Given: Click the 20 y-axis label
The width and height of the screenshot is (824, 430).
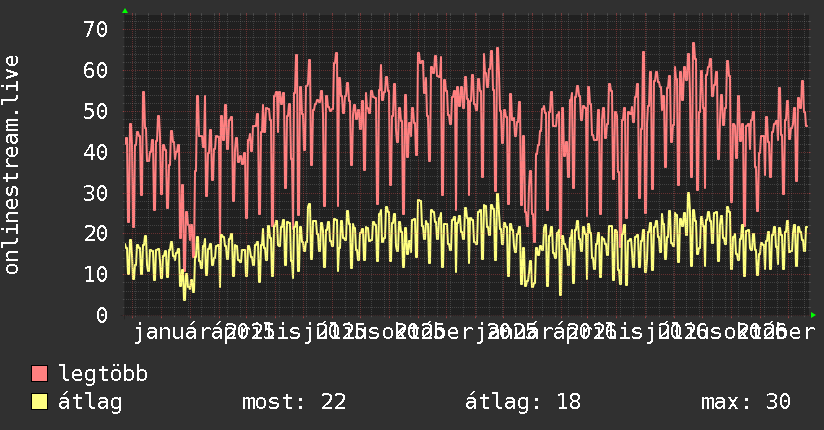Looking at the screenshot, I should pyautogui.click(x=96, y=233).
